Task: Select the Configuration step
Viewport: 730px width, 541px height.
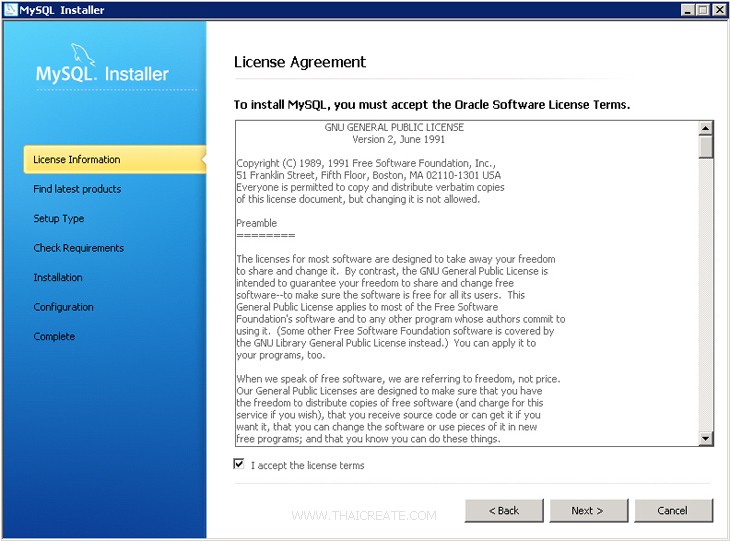Action: point(63,307)
